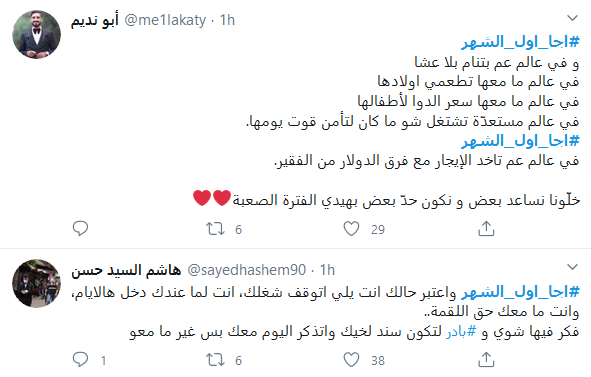Viewport: 591px width, 377px height.
Task: Share the second tweet via upload icon
Action: (486, 360)
